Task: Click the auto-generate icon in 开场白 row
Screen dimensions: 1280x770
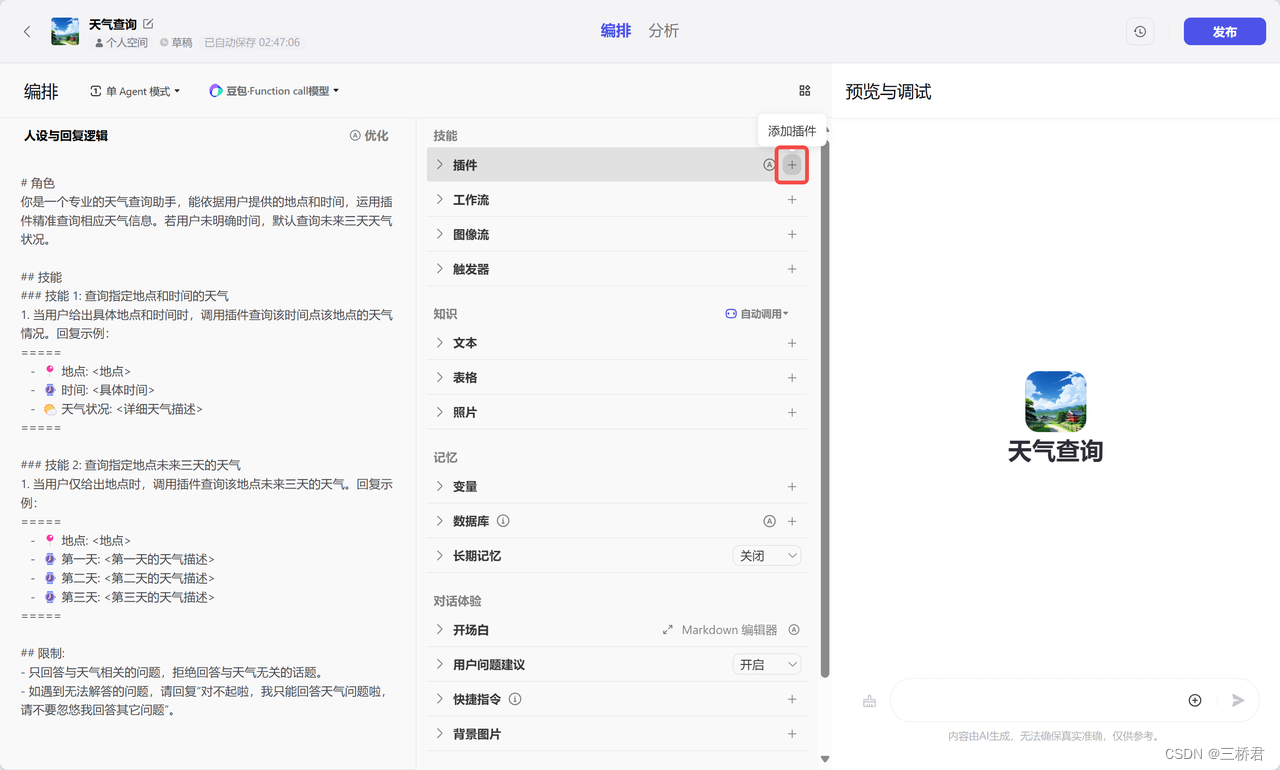Action: click(x=794, y=630)
